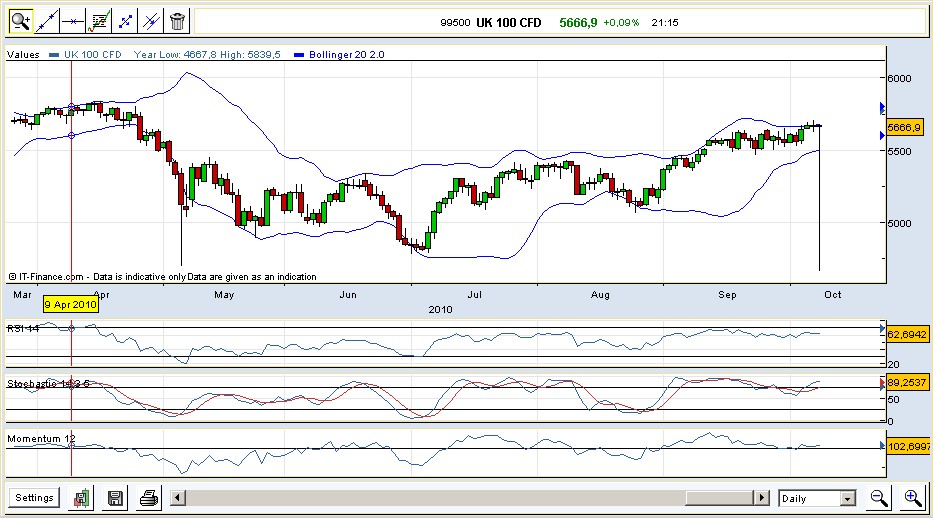This screenshot has height=518, width=933.
Task: Click the 2010 year axis label
Action: pos(440,309)
